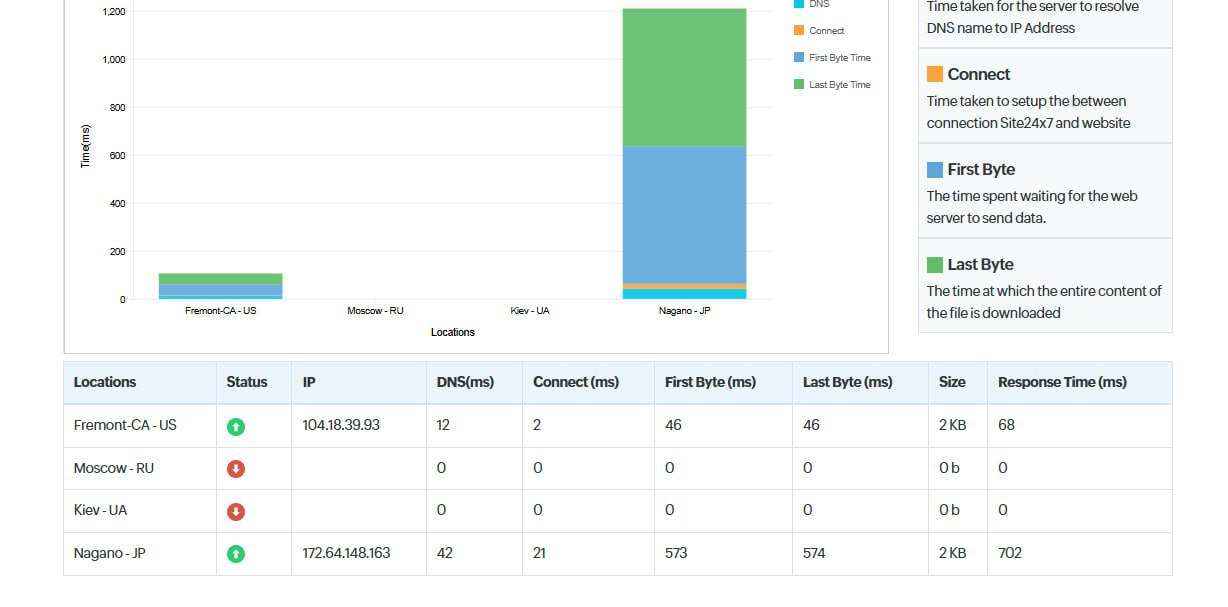Toggle the DNS series in the chart legend
This screenshot has height=607, width=1228.
click(811, 5)
